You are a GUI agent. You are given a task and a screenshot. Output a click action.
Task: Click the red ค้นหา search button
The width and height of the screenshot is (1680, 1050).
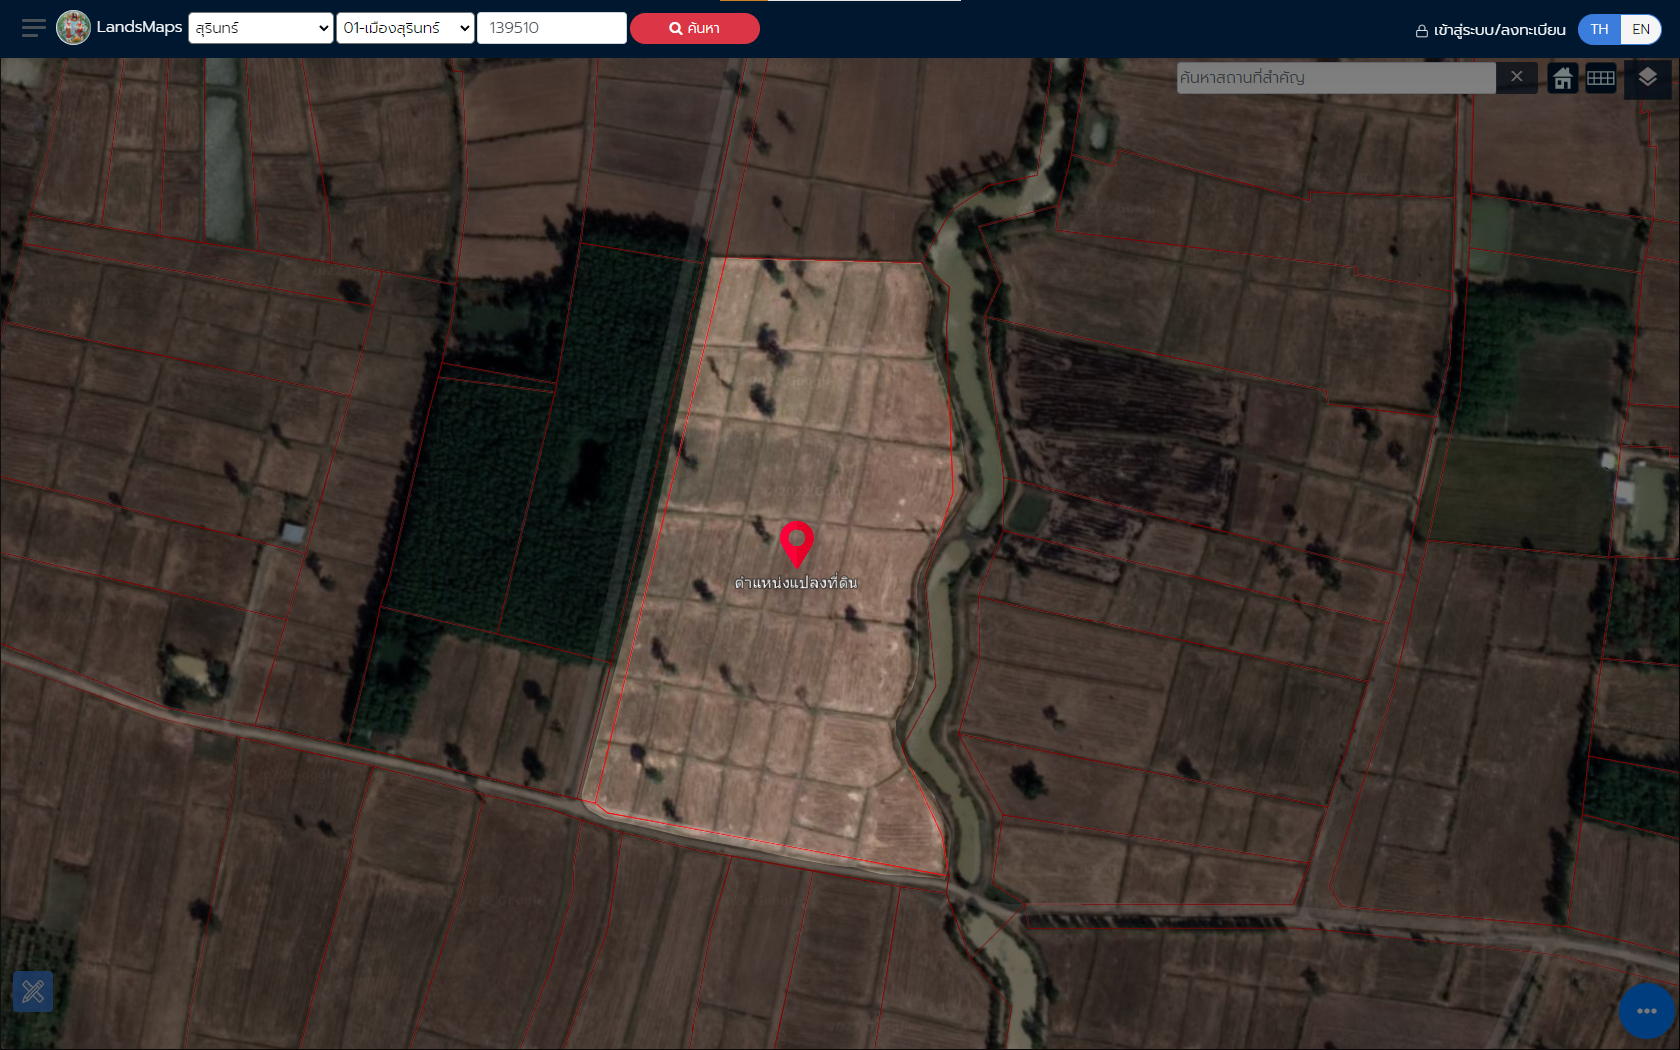coord(694,28)
